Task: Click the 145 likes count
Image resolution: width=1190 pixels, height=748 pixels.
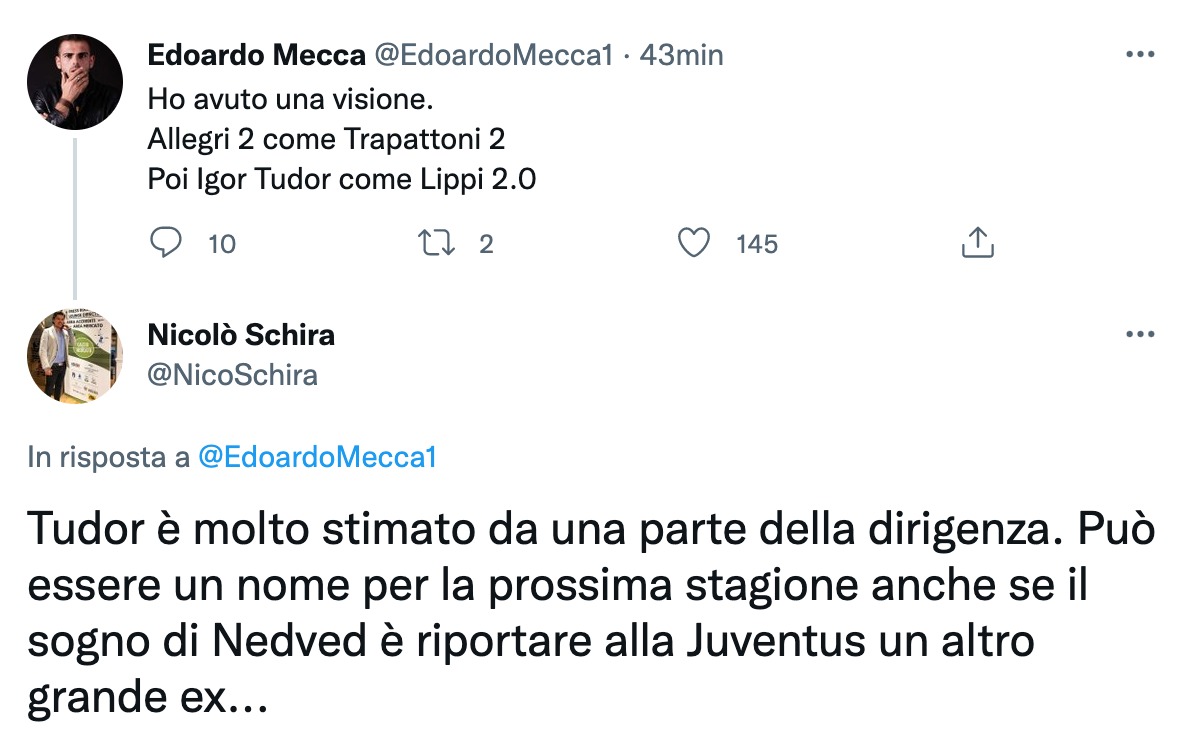Action: (756, 244)
